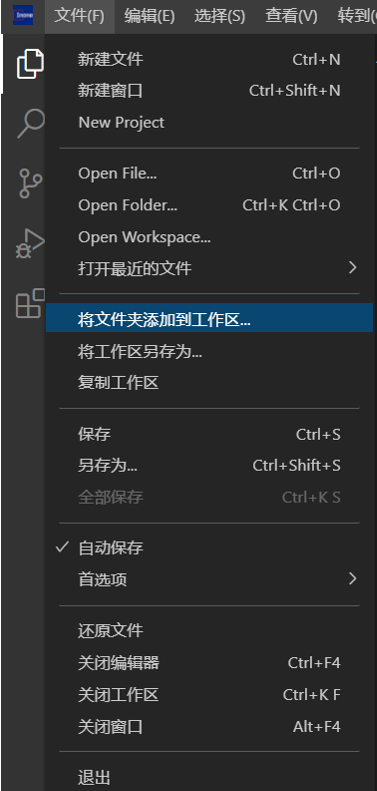Select 将文件夹添加到工作区... entry
This screenshot has width=377, height=791.
coord(209,320)
